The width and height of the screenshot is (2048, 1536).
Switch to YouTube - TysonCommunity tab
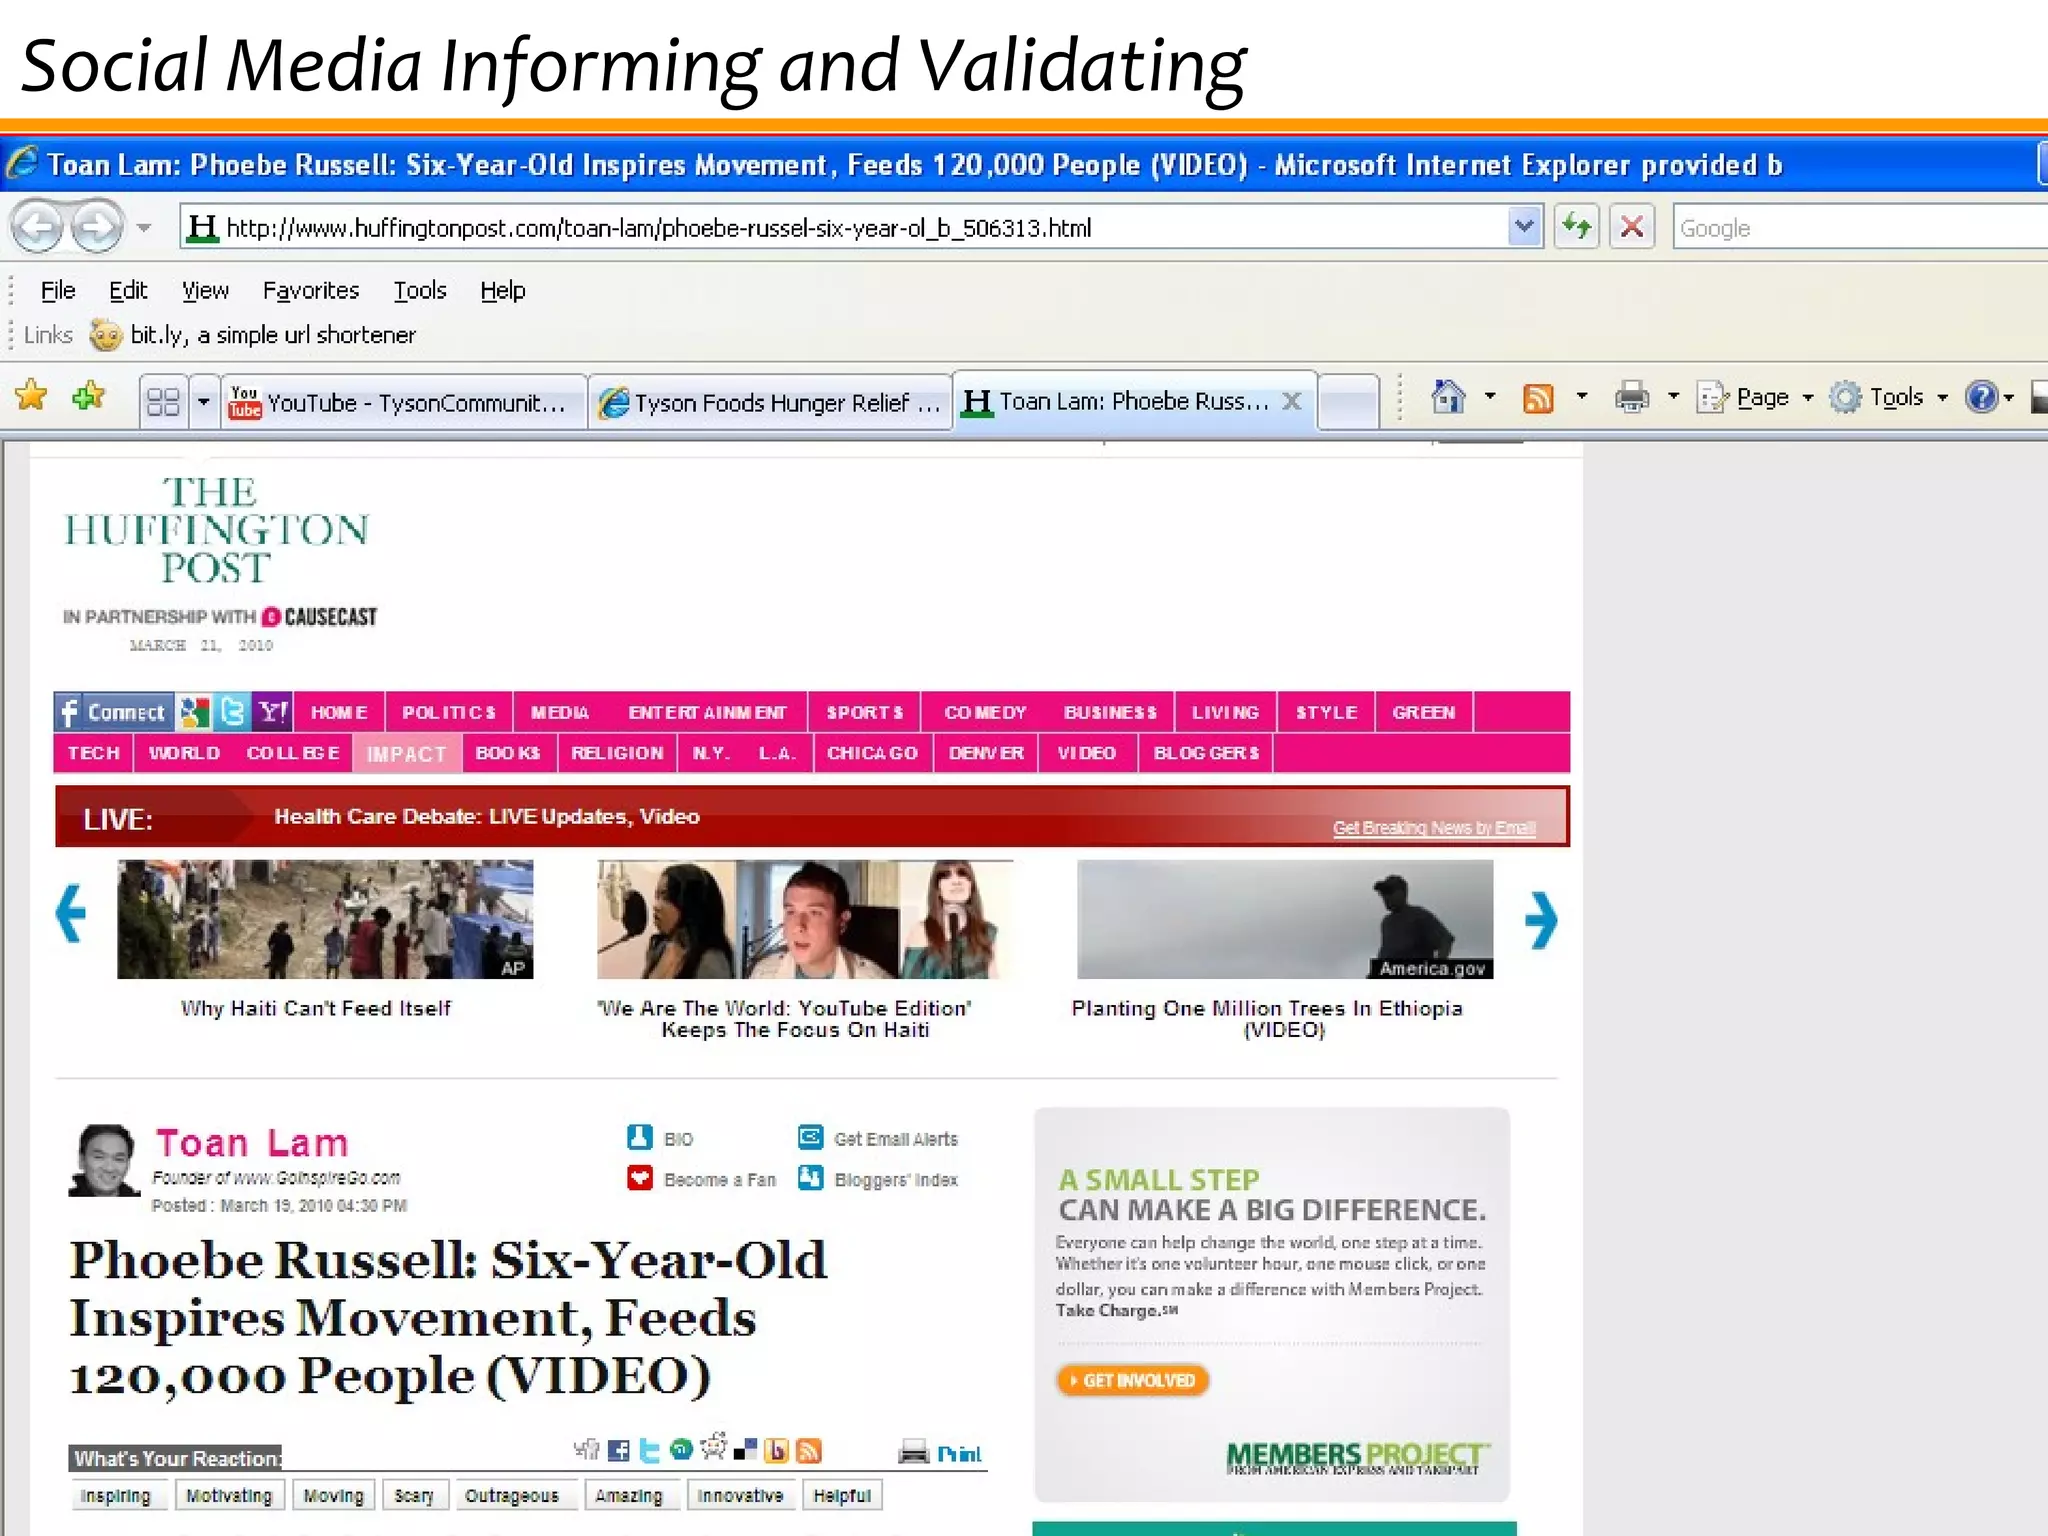404,402
